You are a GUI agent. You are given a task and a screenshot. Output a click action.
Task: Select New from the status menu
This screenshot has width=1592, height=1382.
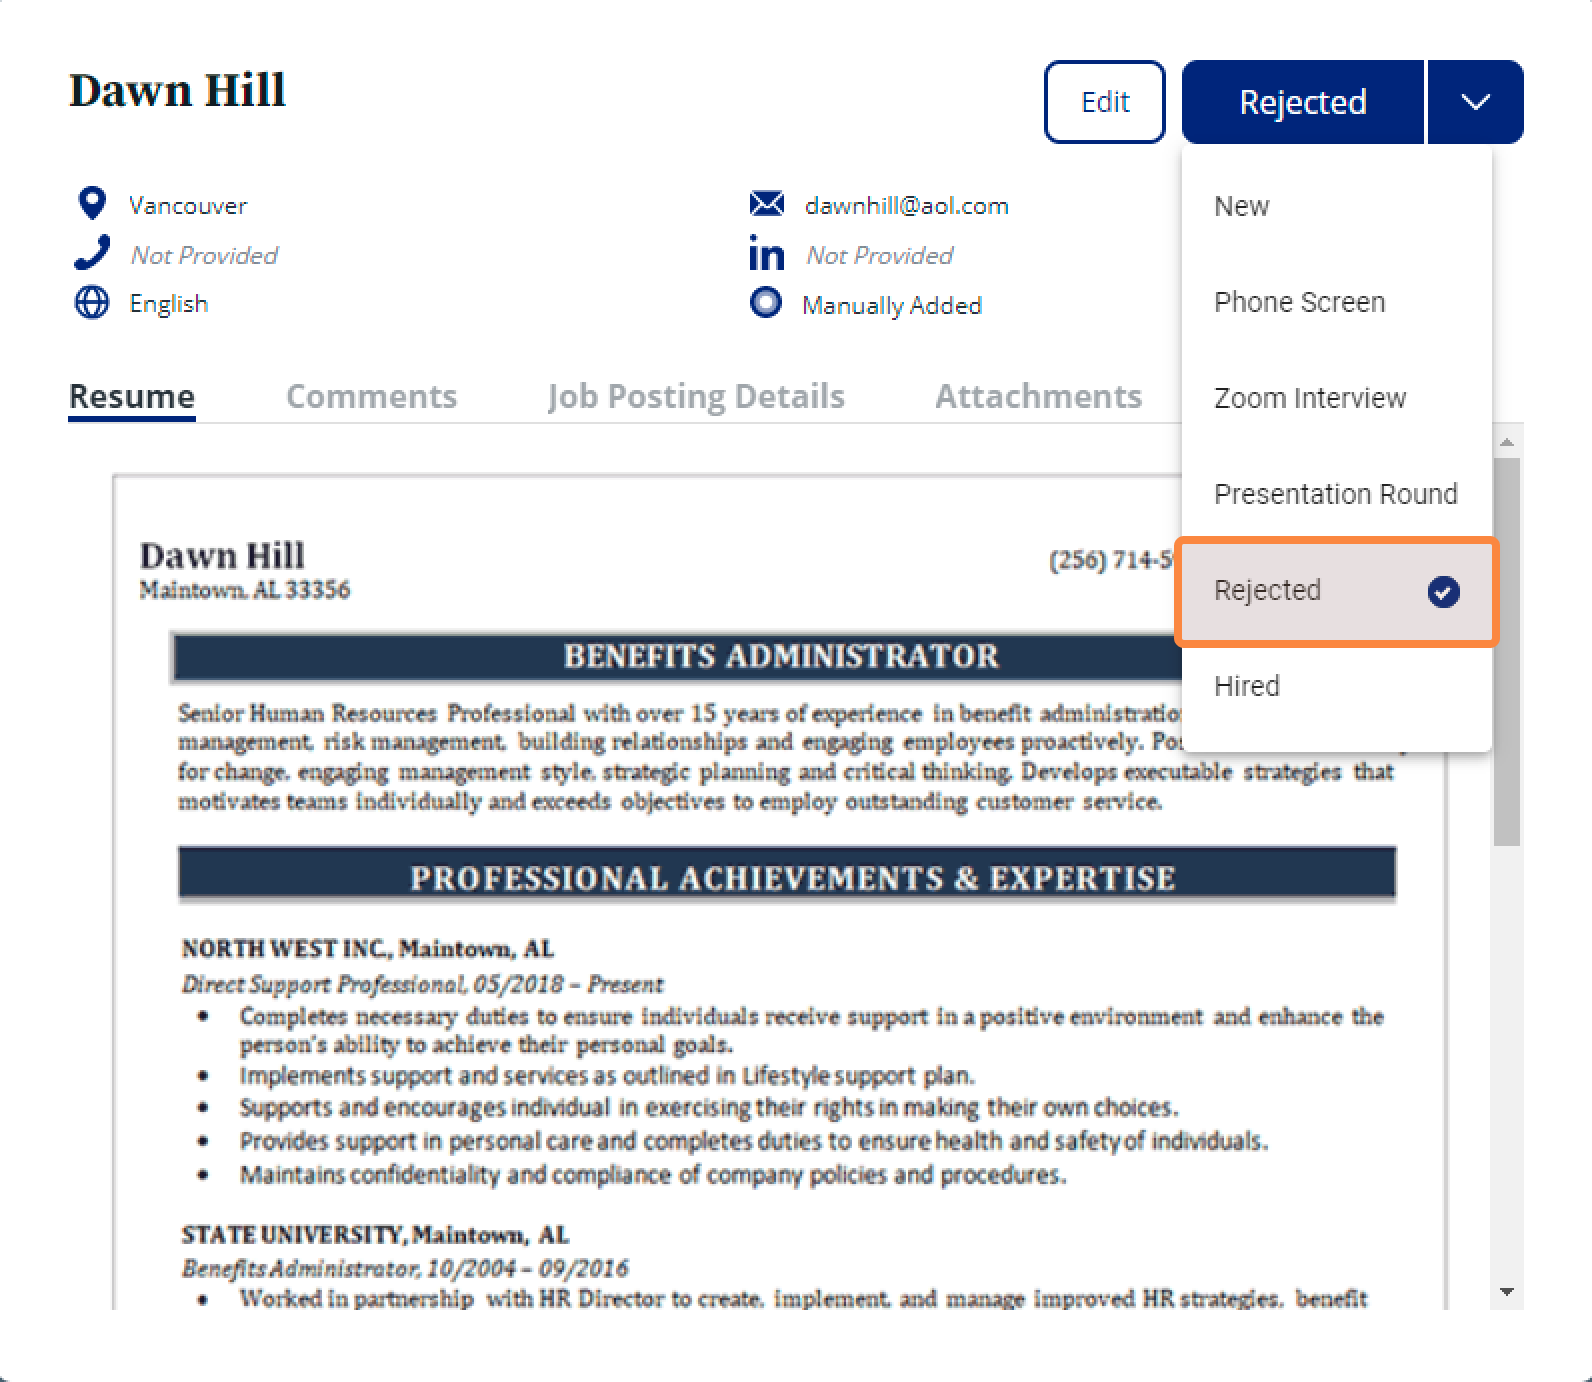tap(1337, 206)
